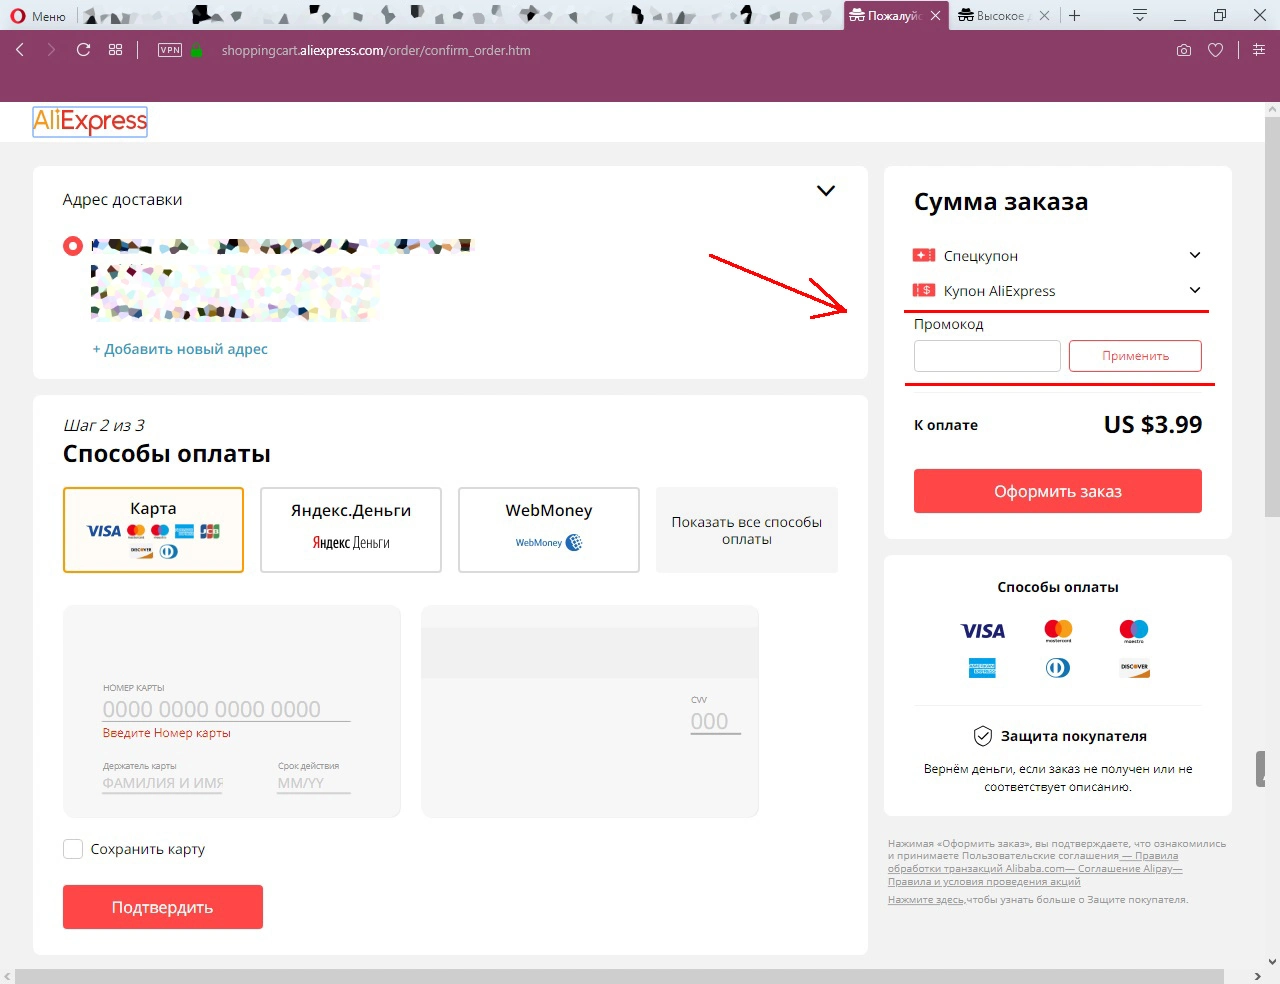This screenshot has height=984, width=1280.
Task: Reload the page with the refresh icon
Action: tap(84, 50)
